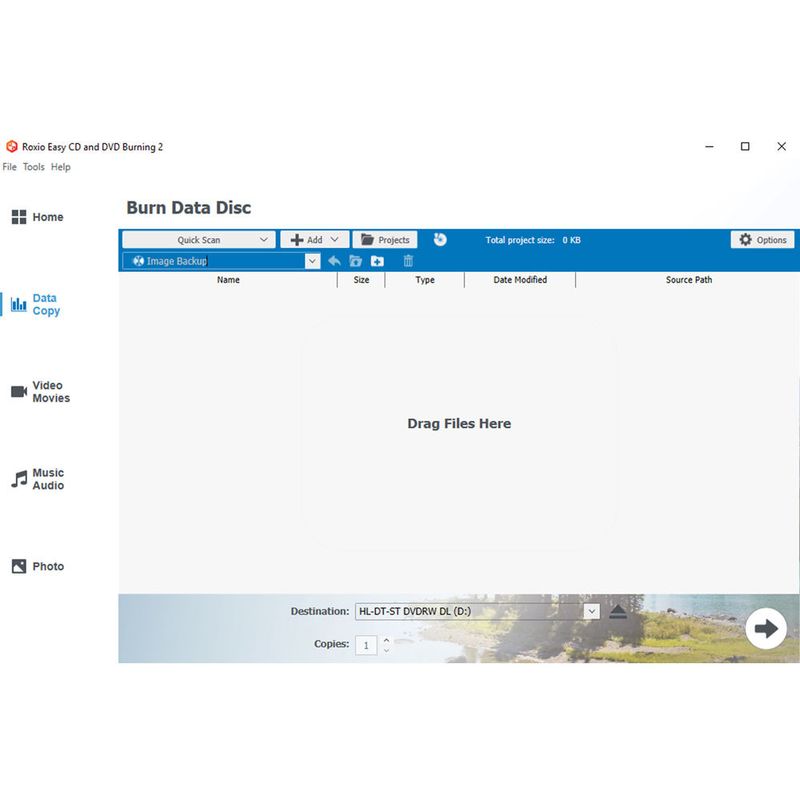Viewport: 800px width, 800px height.
Task: Decrease the number of copies
Action: (386, 651)
